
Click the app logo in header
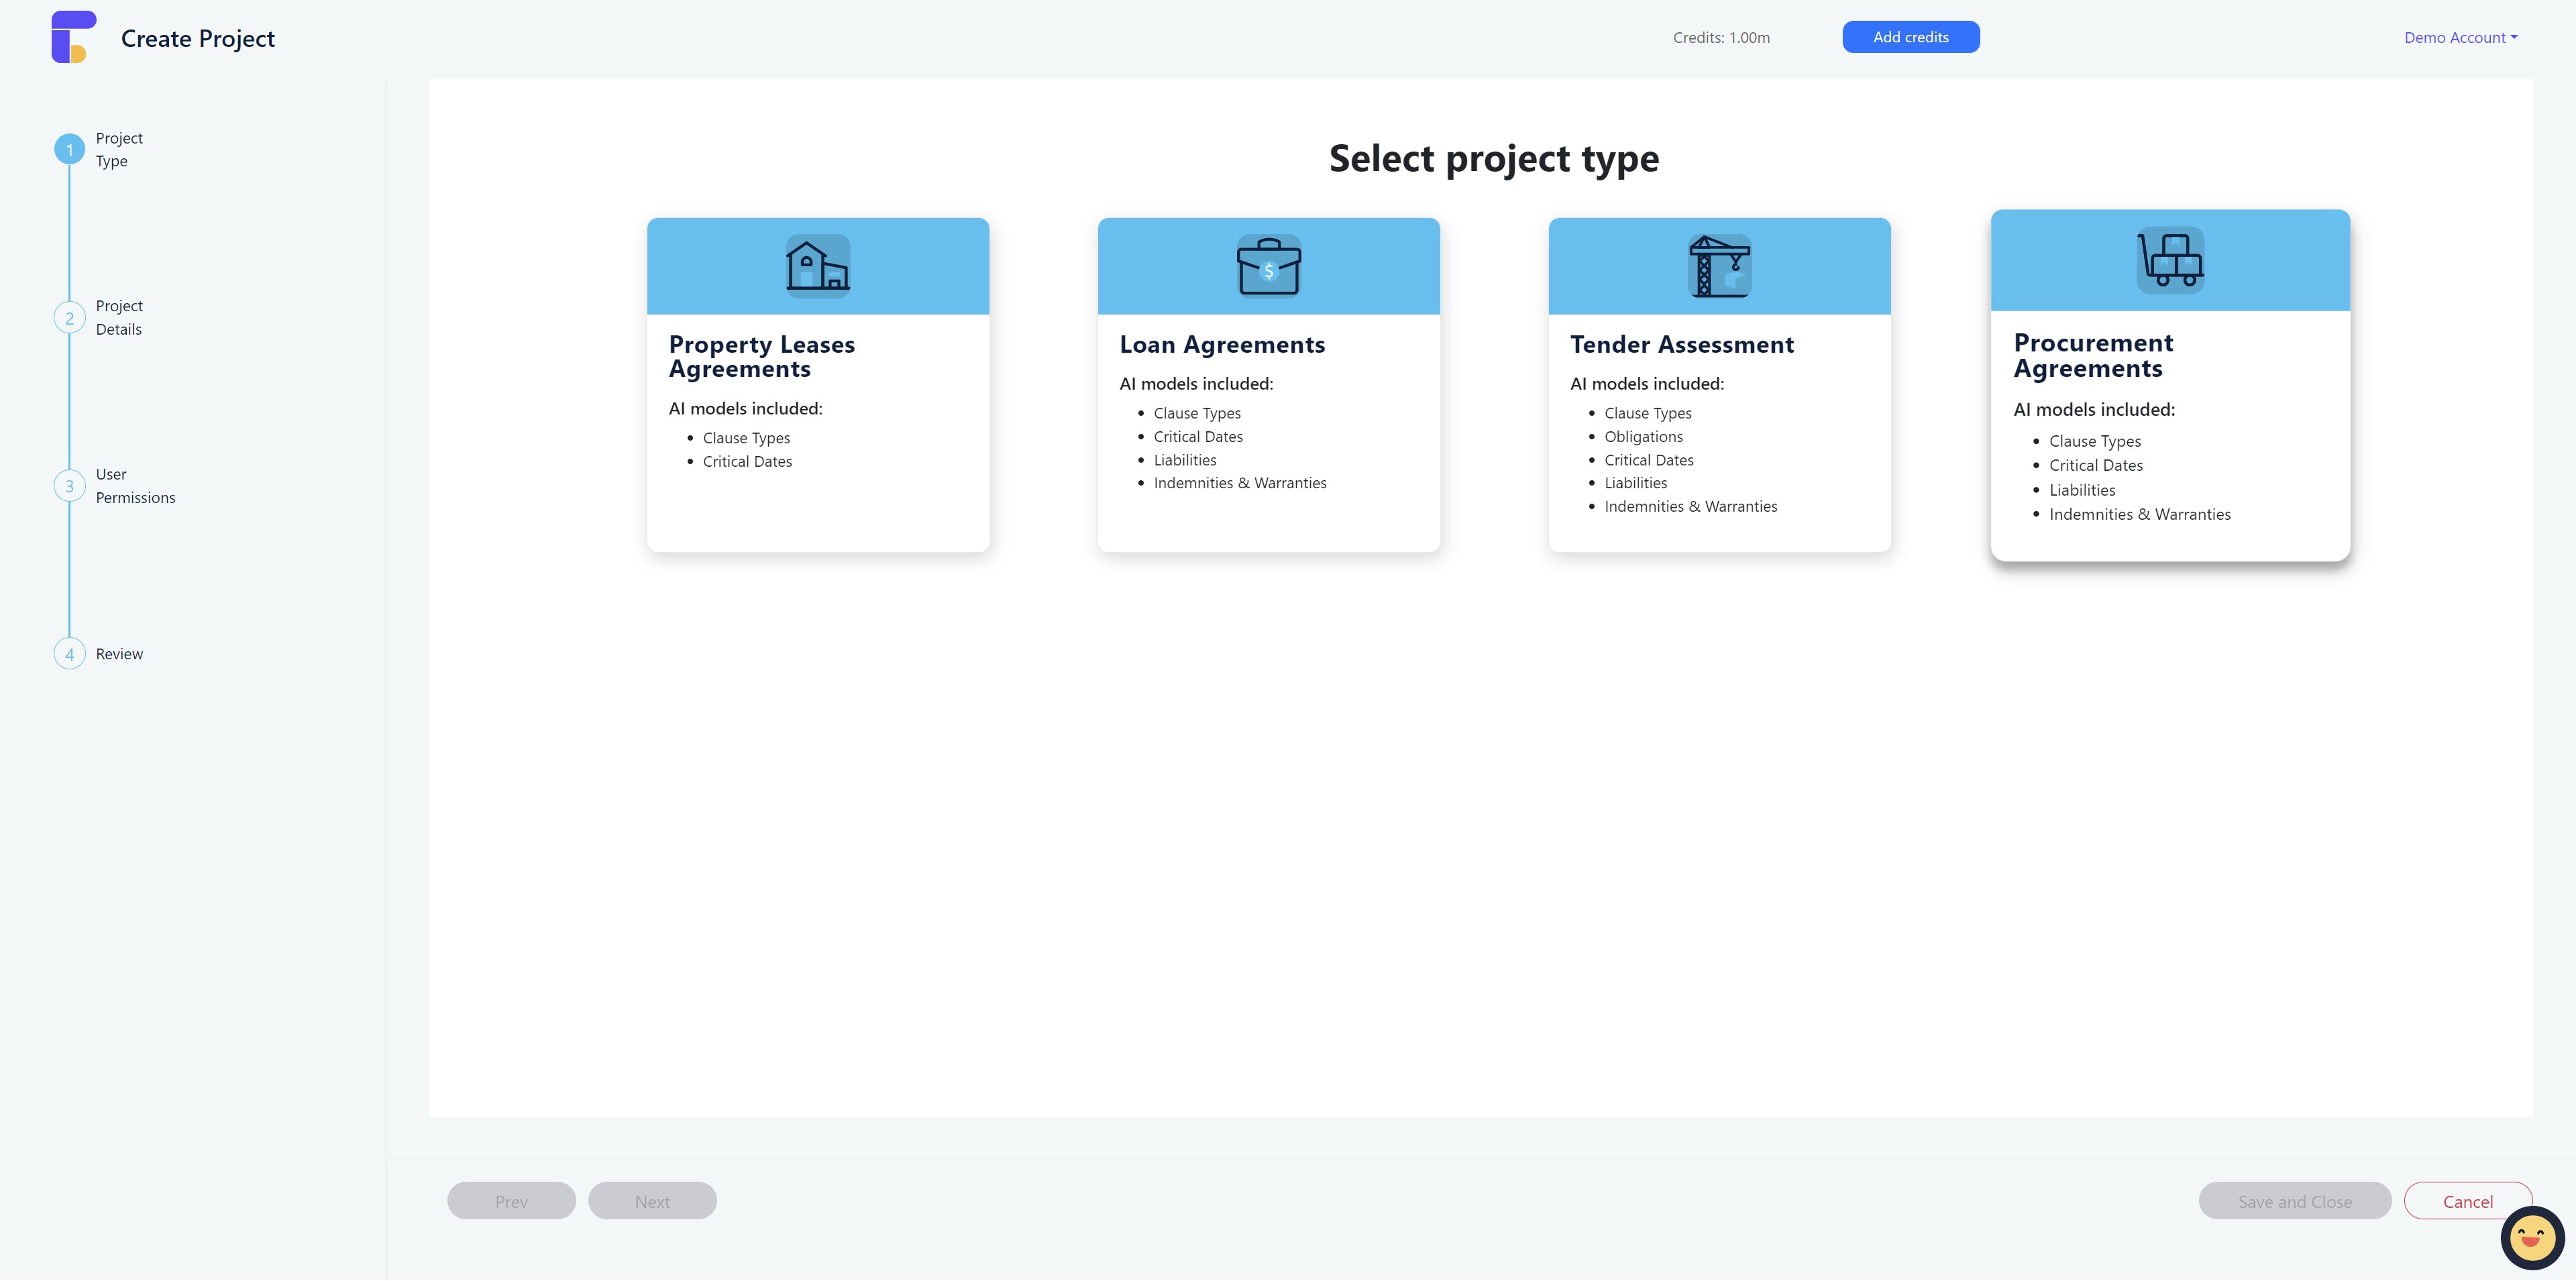click(73, 37)
